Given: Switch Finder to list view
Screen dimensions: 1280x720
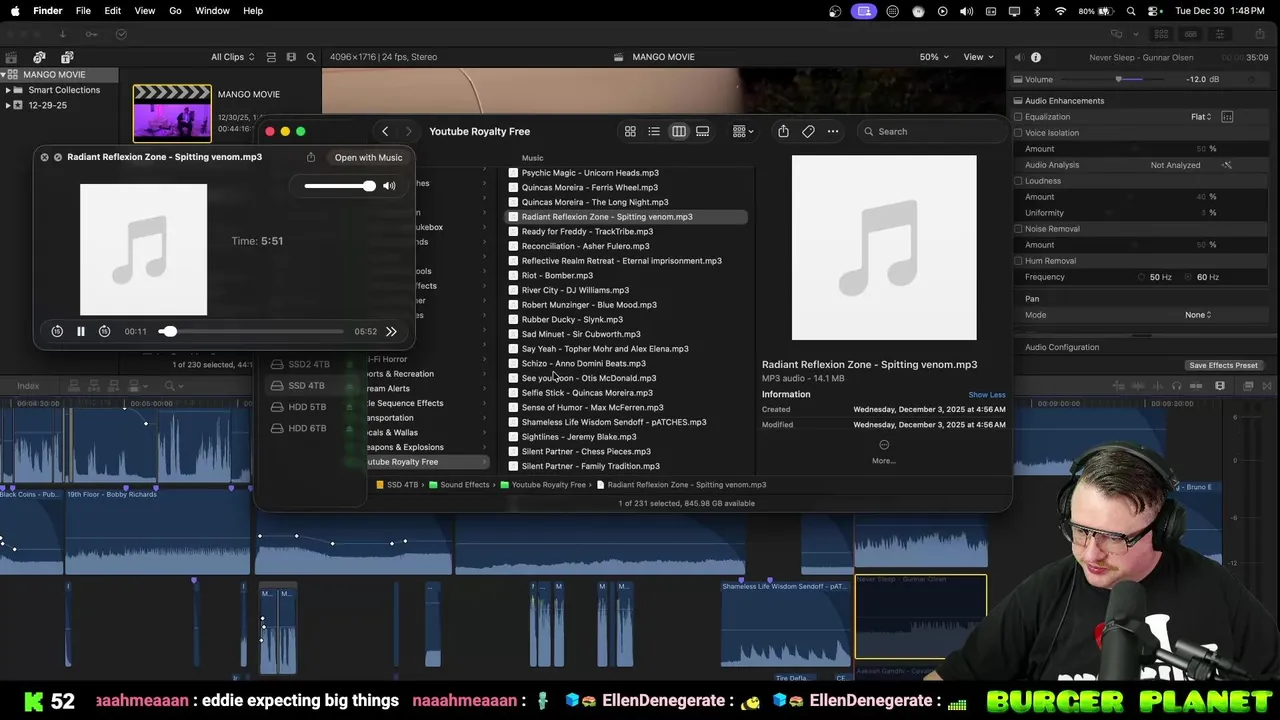Looking at the screenshot, I should click(x=654, y=131).
